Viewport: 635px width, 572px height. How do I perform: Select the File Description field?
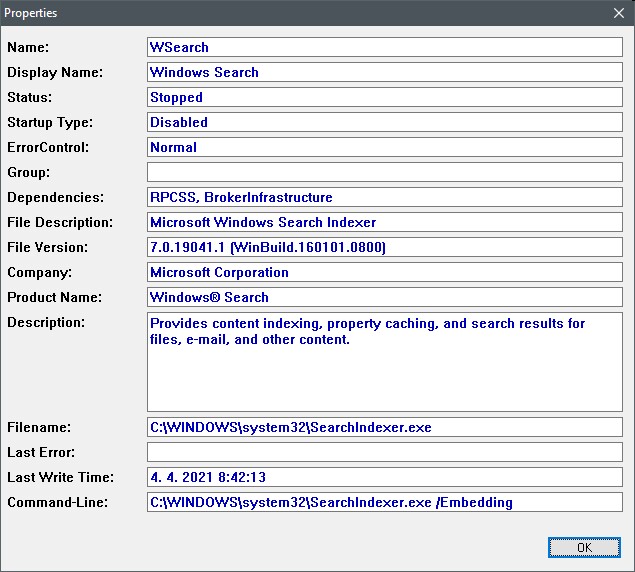385,222
